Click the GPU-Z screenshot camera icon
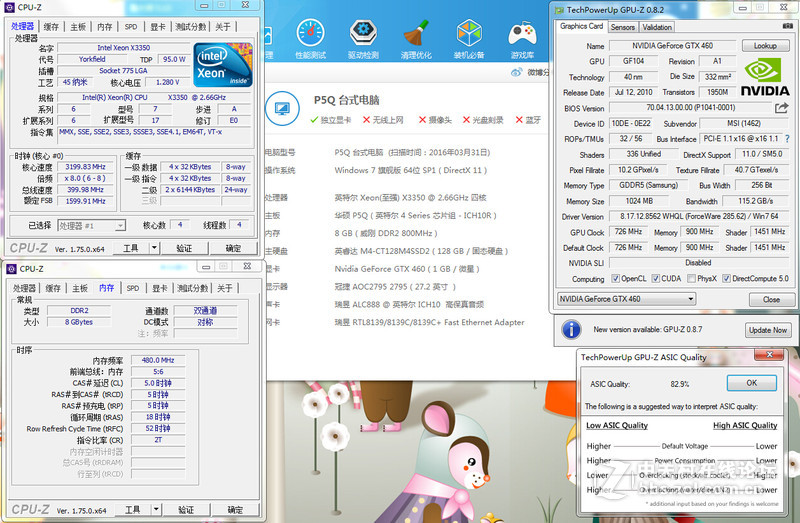This screenshot has height=523, width=800. pyautogui.click(x=788, y=26)
